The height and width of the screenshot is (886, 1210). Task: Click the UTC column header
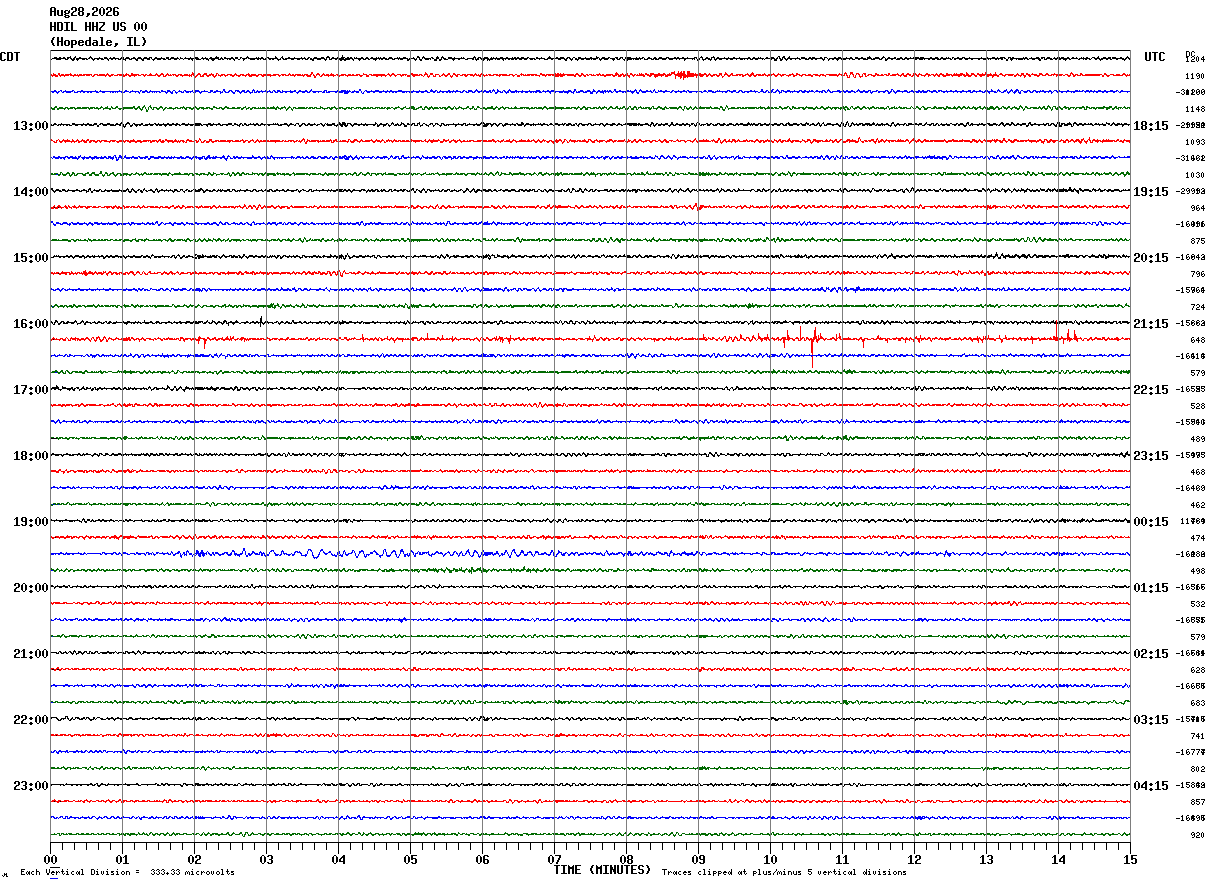point(1155,57)
